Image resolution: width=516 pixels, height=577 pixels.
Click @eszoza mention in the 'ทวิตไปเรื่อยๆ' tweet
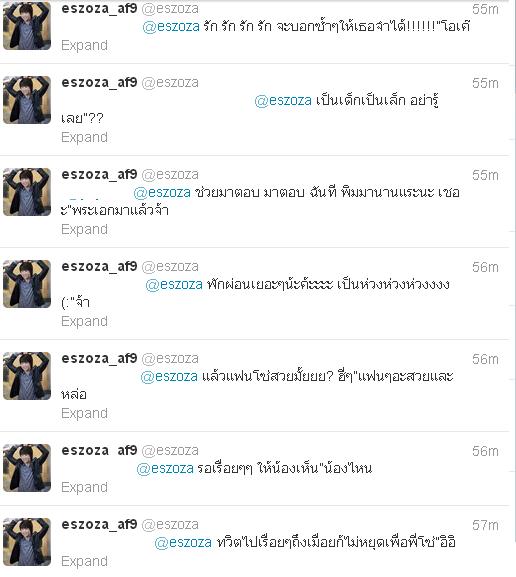[183, 542]
